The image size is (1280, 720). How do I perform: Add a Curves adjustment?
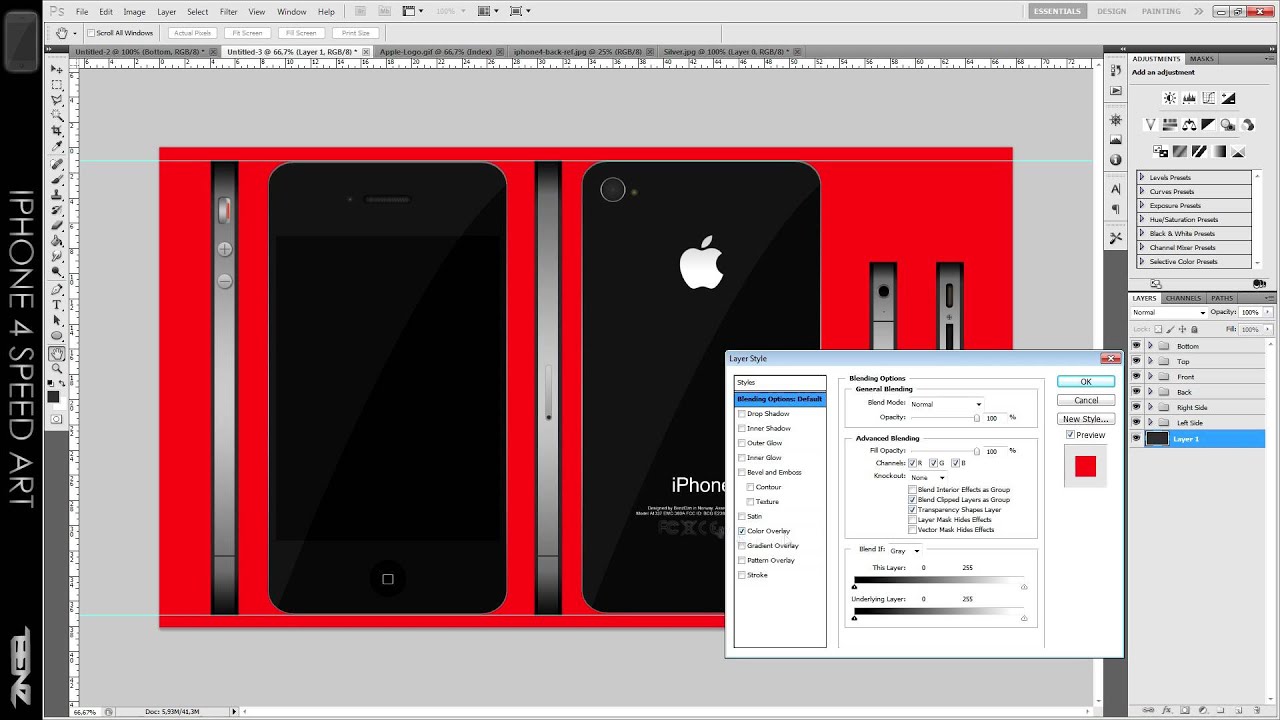tap(1209, 98)
